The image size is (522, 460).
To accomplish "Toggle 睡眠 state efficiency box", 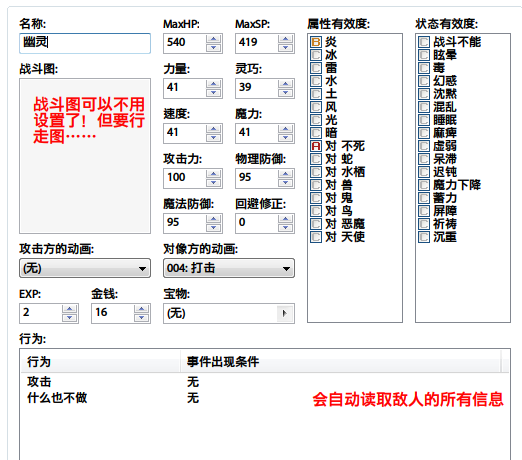I will (x=424, y=120).
